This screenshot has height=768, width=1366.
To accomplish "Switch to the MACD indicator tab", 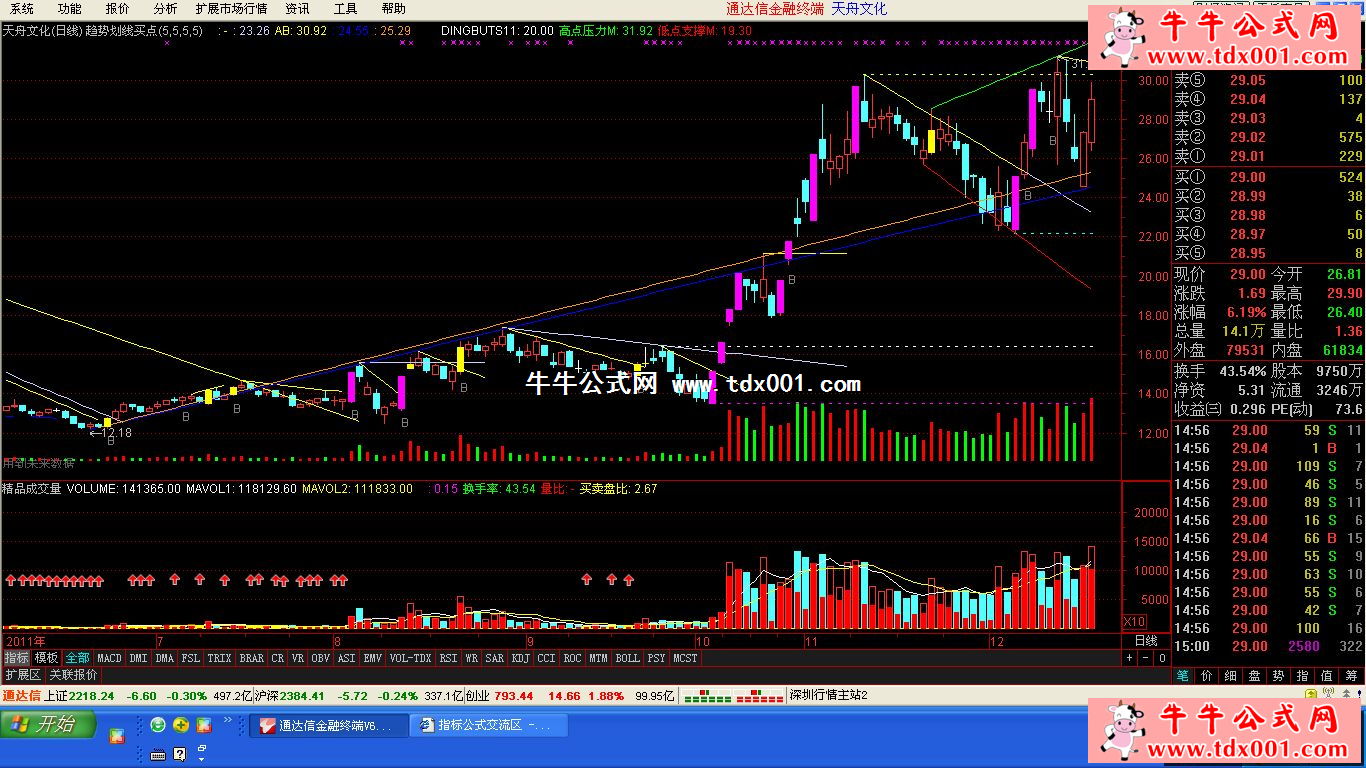I will coord(109,658).
